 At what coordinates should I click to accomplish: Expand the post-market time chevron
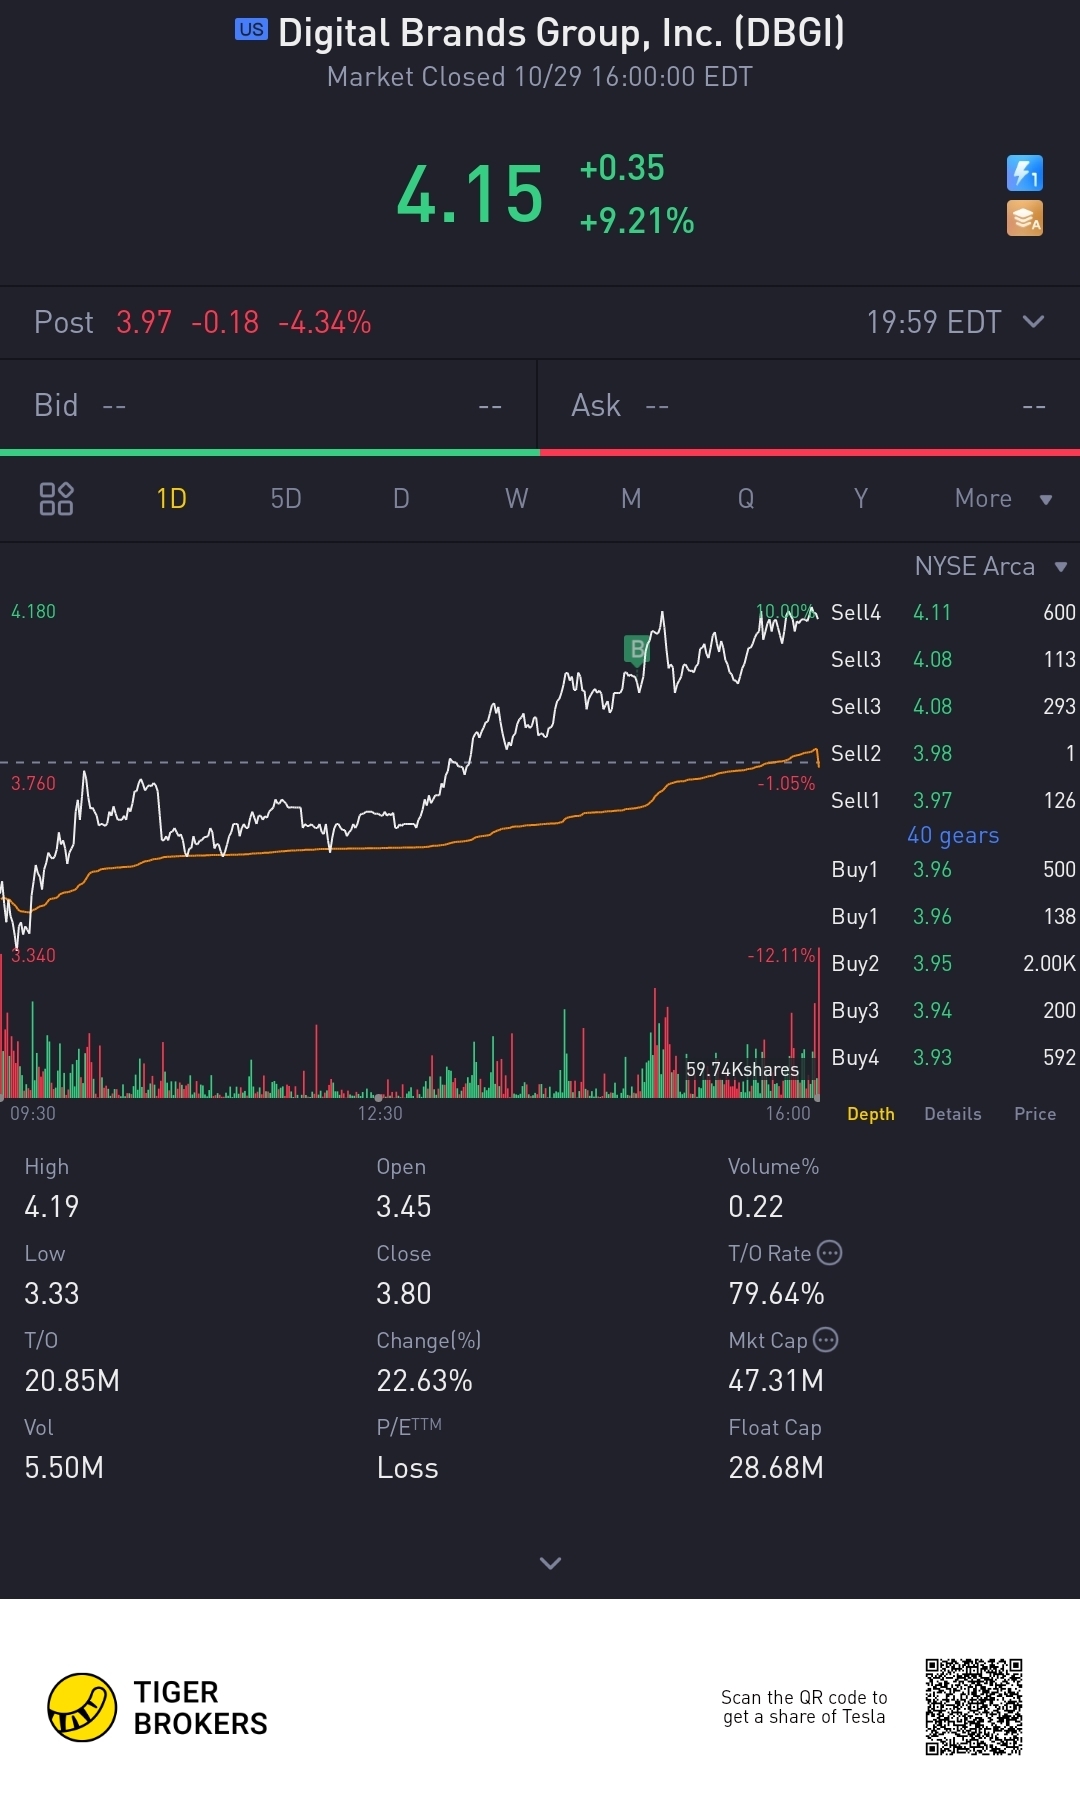[1034, 321]
